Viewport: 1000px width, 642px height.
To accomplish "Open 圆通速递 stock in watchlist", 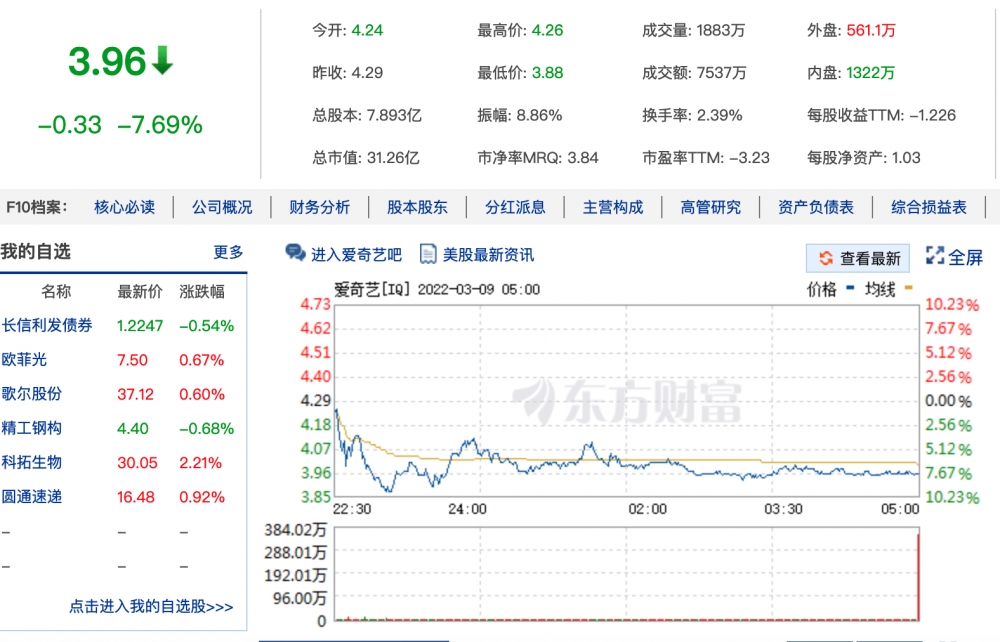I will pos(32,497).
